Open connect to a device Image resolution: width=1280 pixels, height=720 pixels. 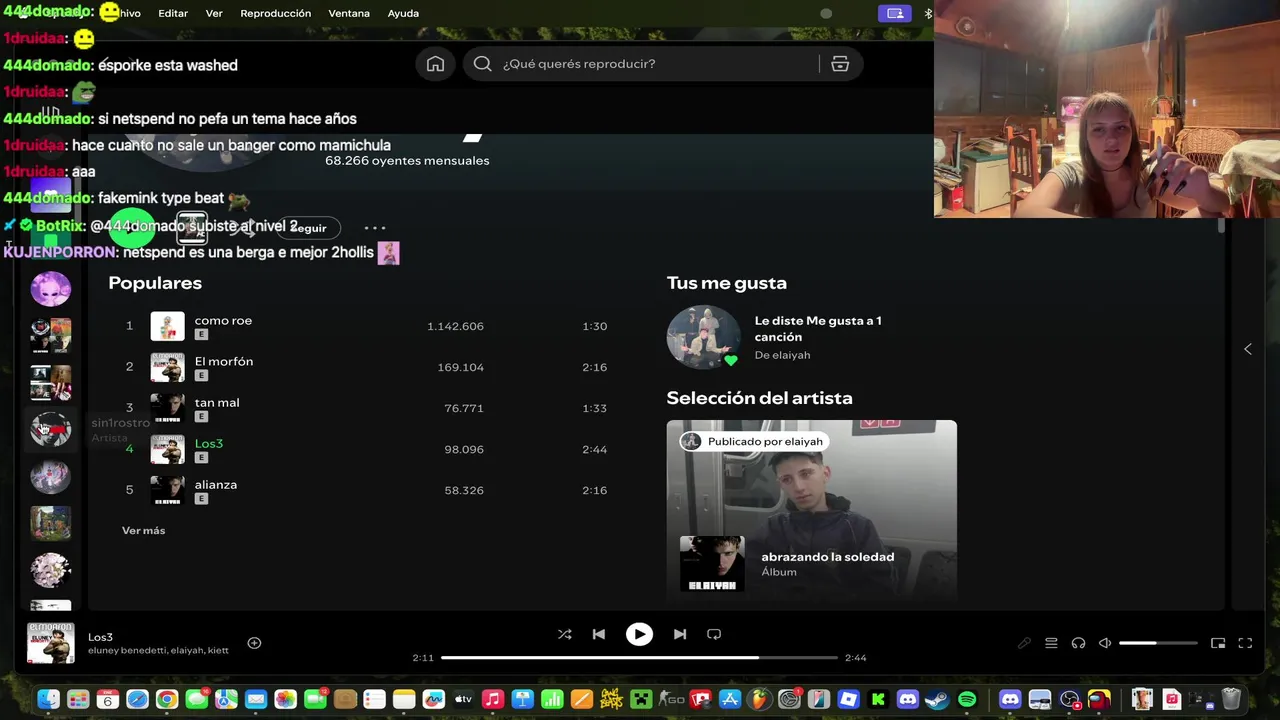(x=1078, y=643)
